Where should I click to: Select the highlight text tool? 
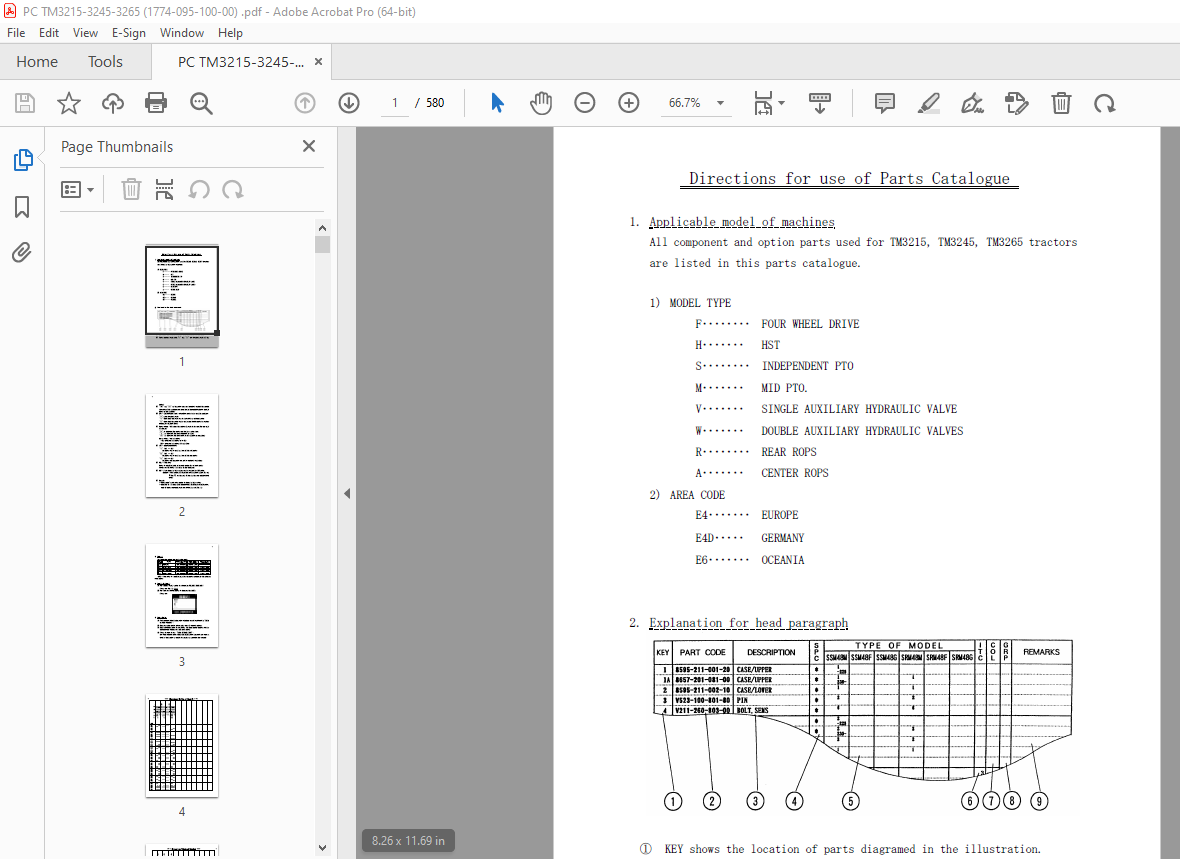(929, 103)
